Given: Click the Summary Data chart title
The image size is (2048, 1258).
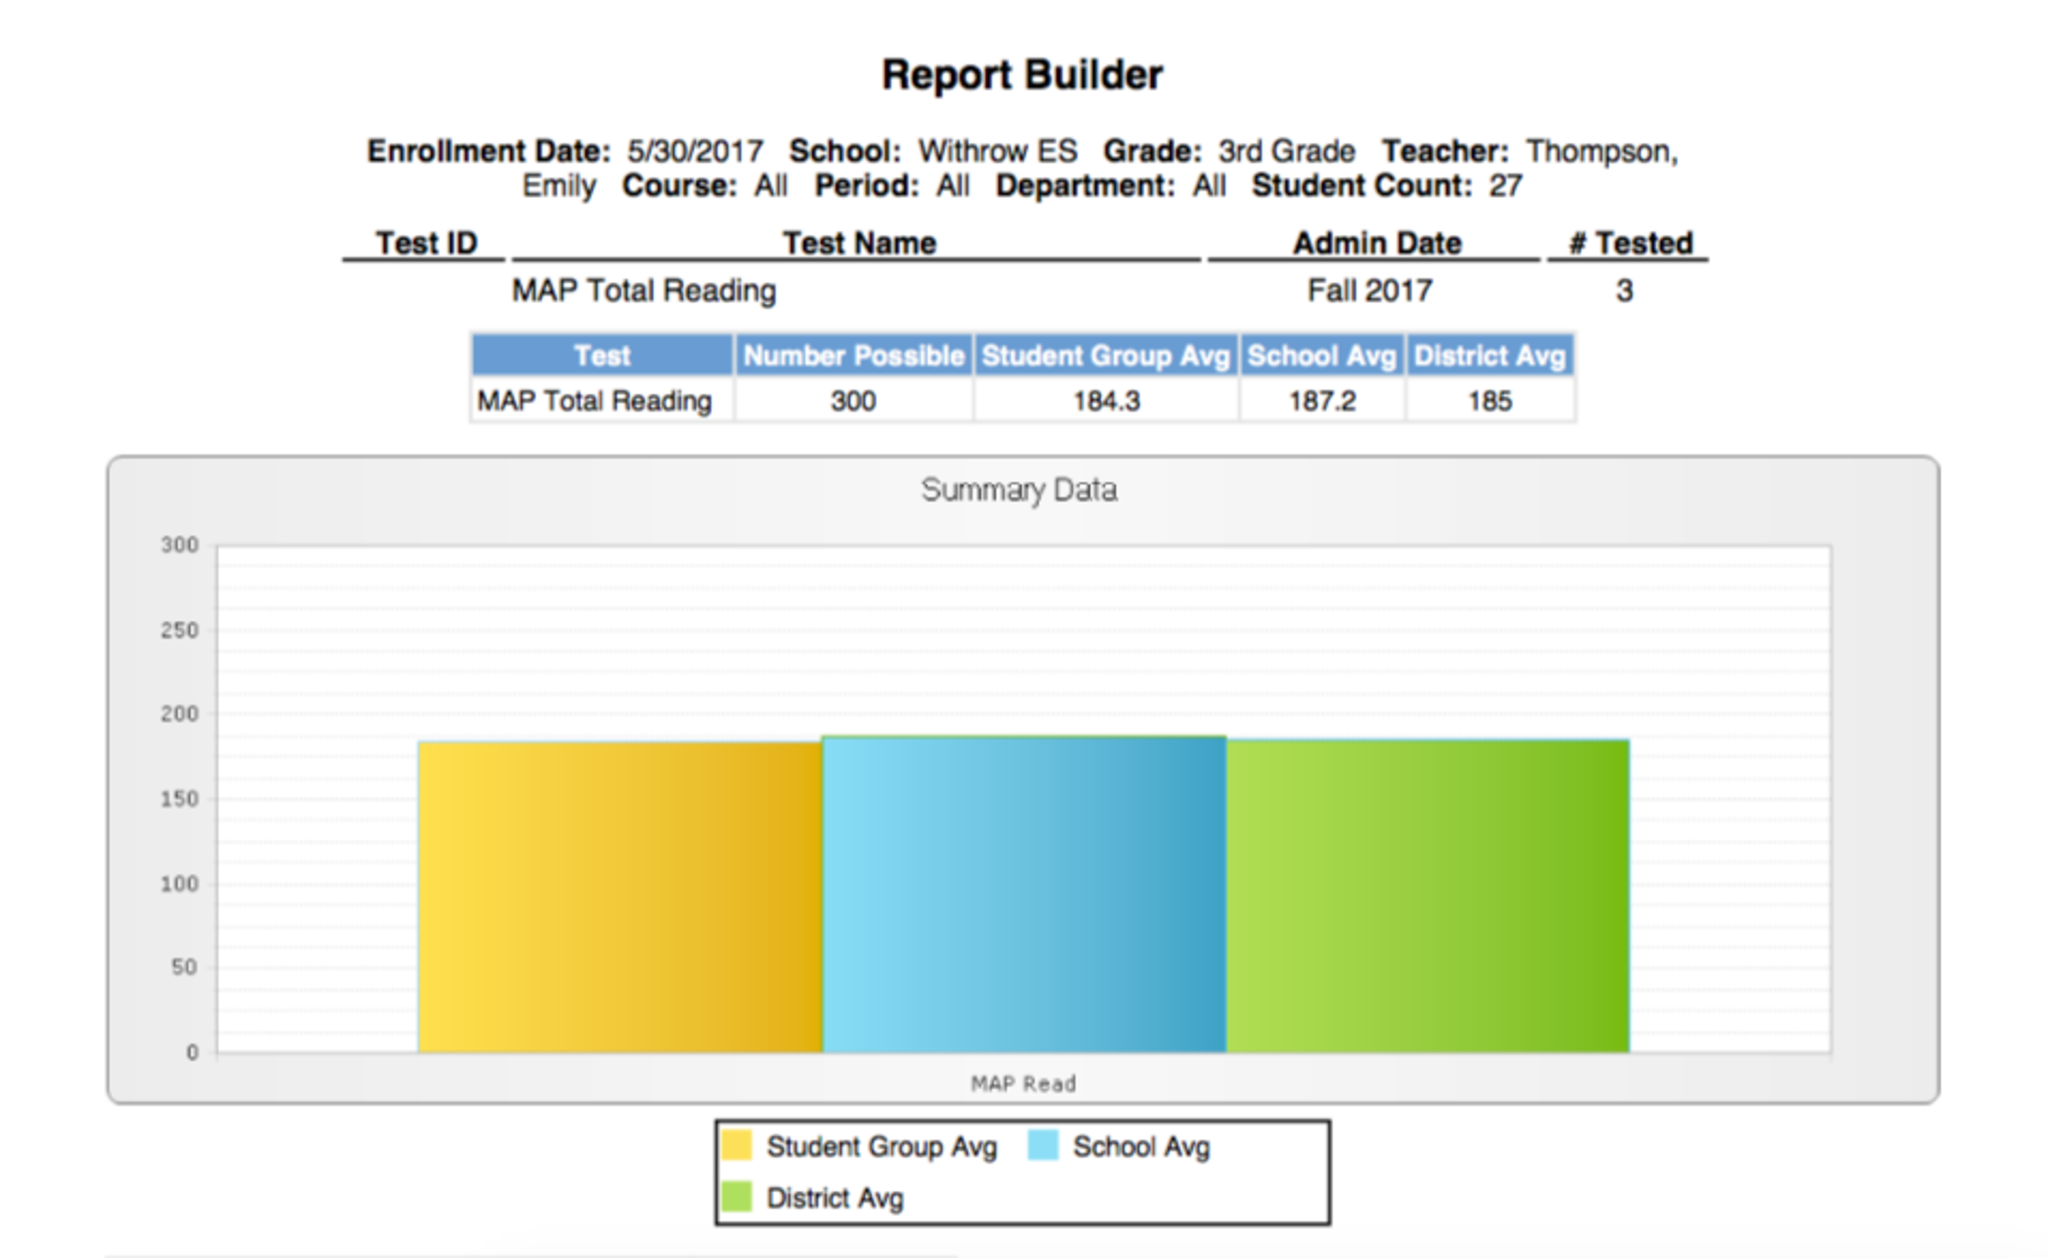Looking at the screenshot, I should pyautogui.click(x=1018, y=490).
